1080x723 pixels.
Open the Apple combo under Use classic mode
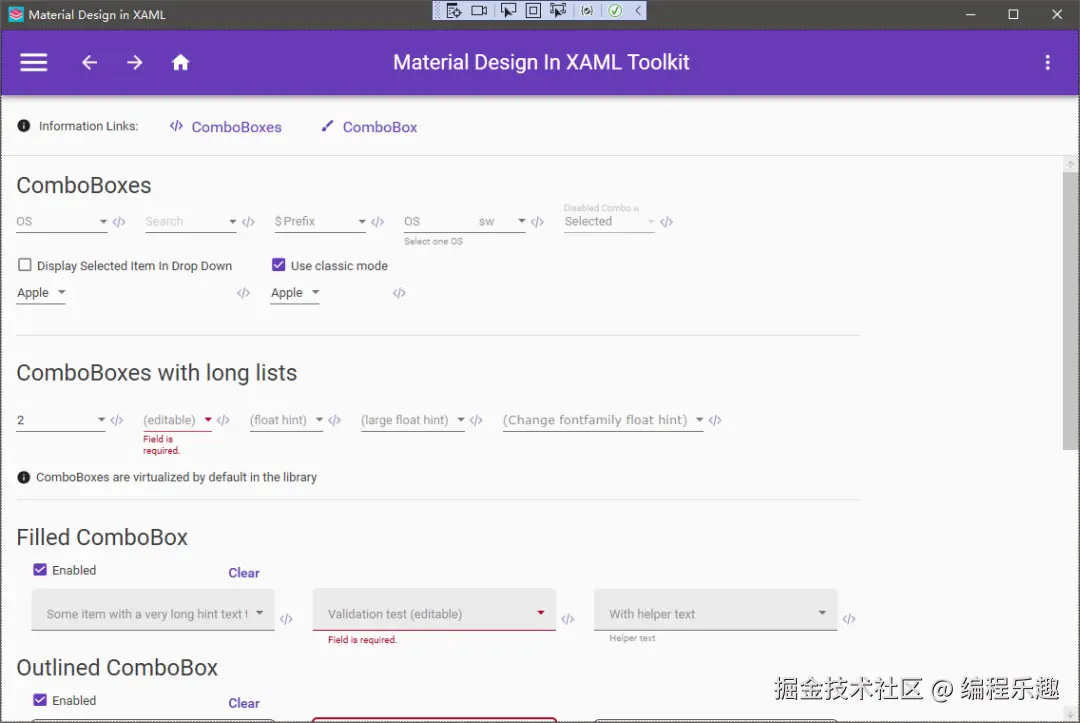pyautogui.click(x=295, y=293)
